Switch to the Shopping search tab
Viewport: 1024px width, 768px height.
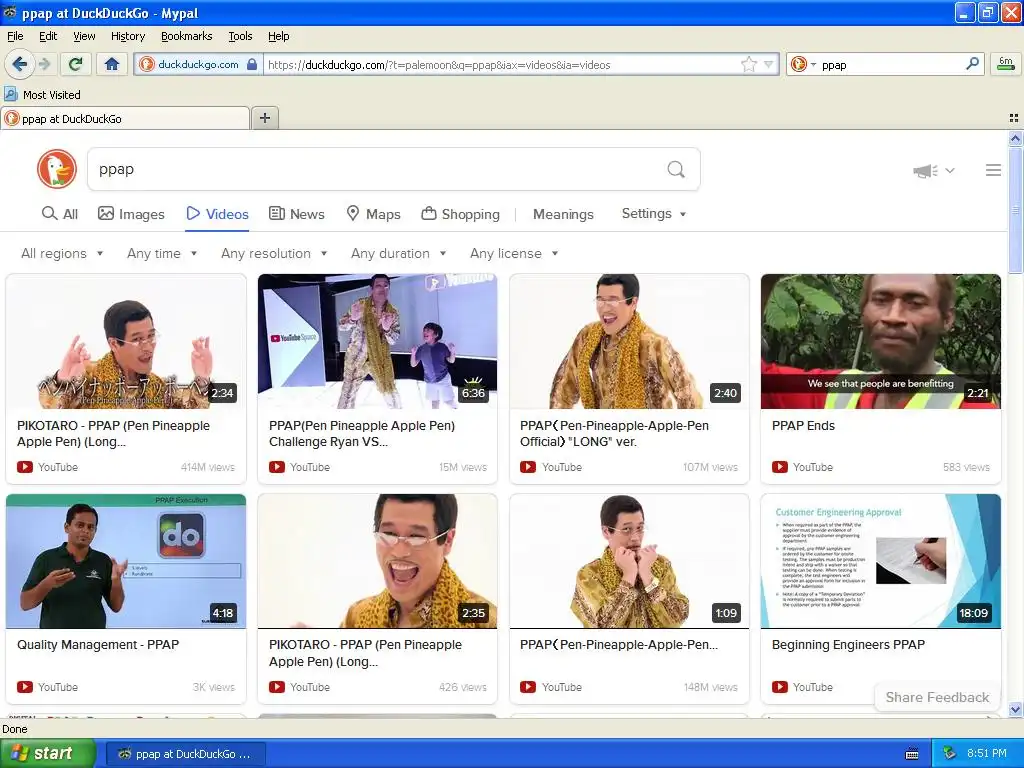click(460, 214)
